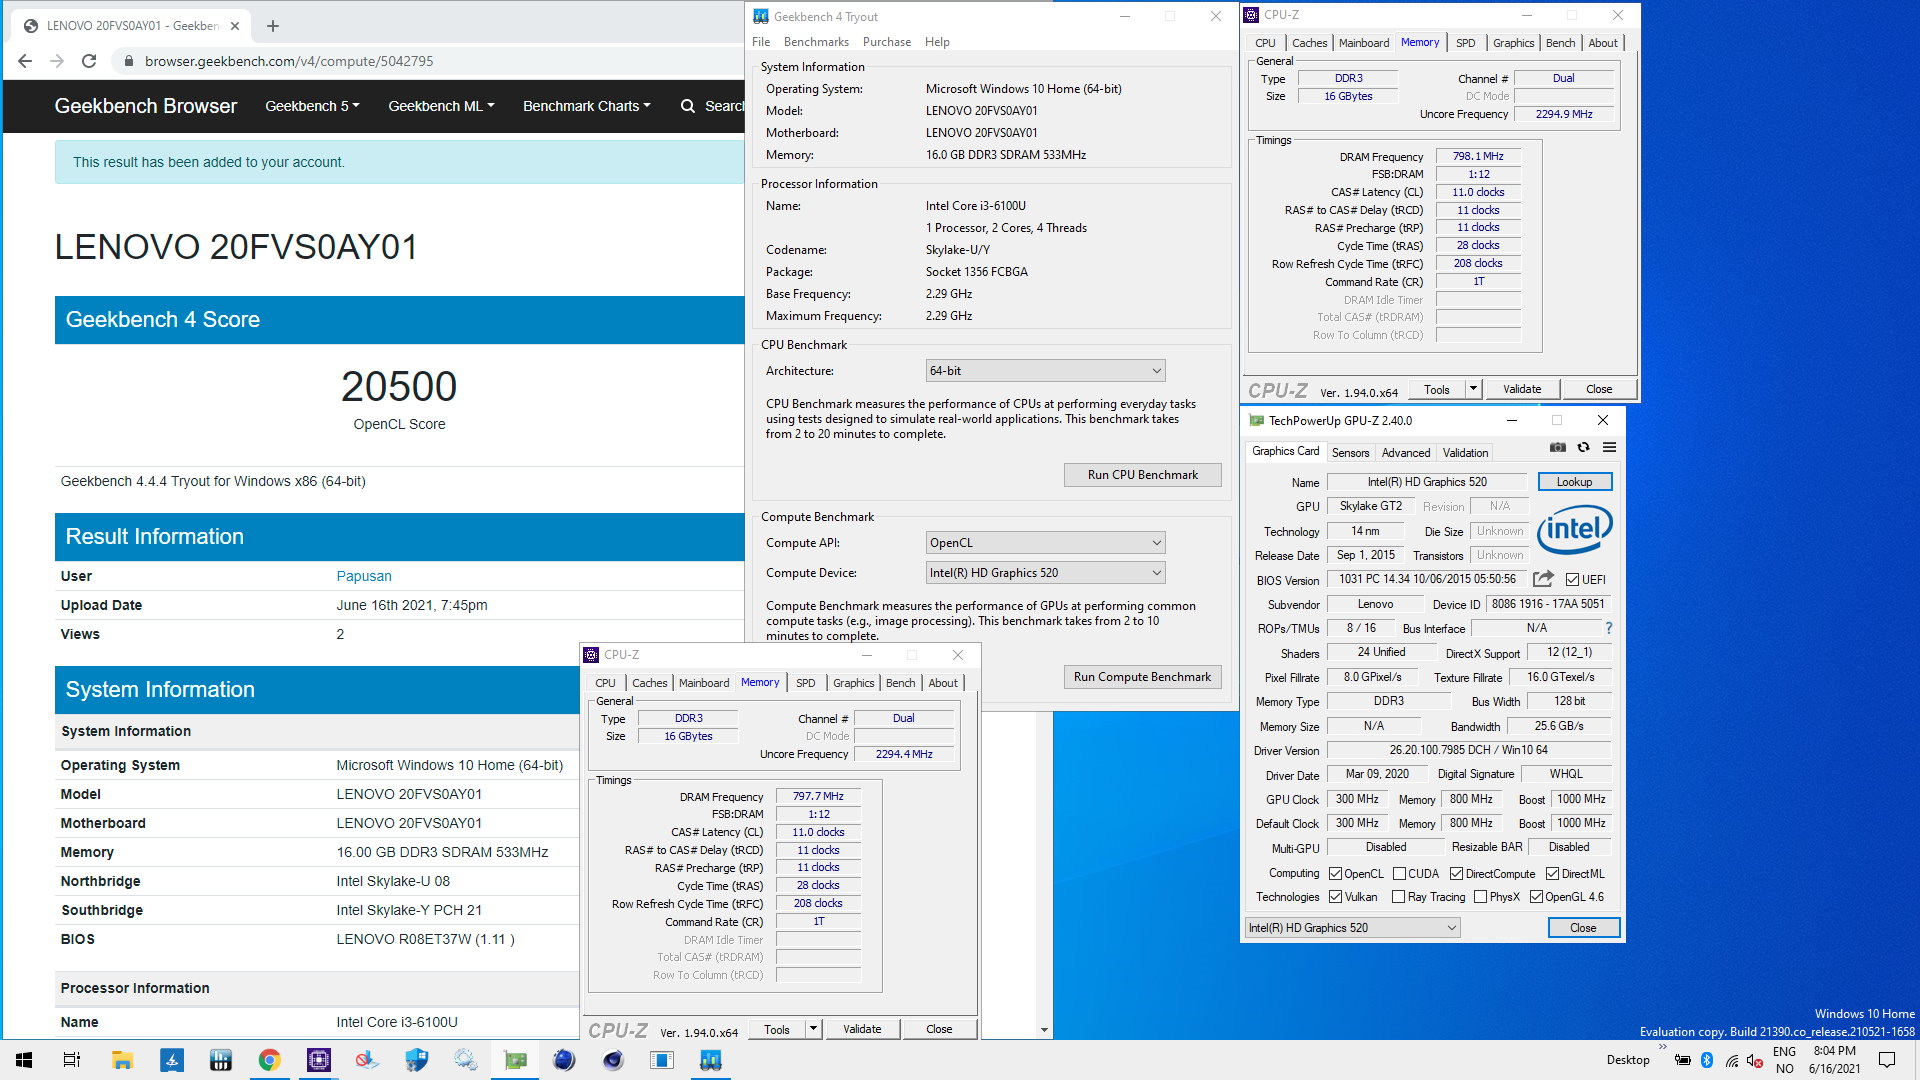This screenshot has width=1920, height=1080.
Task: Toggle the UEFI checkbox in GPU-Z
Action: (1573, 580)
